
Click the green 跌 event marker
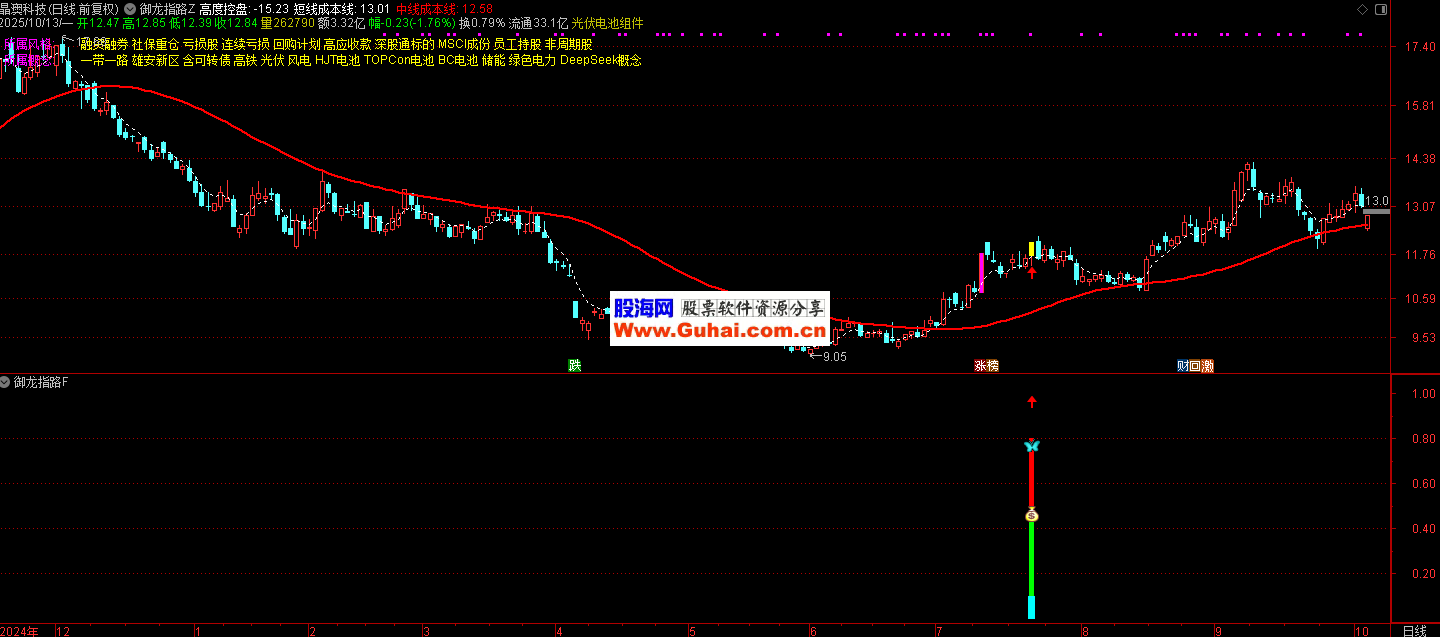tap(574, 366)
